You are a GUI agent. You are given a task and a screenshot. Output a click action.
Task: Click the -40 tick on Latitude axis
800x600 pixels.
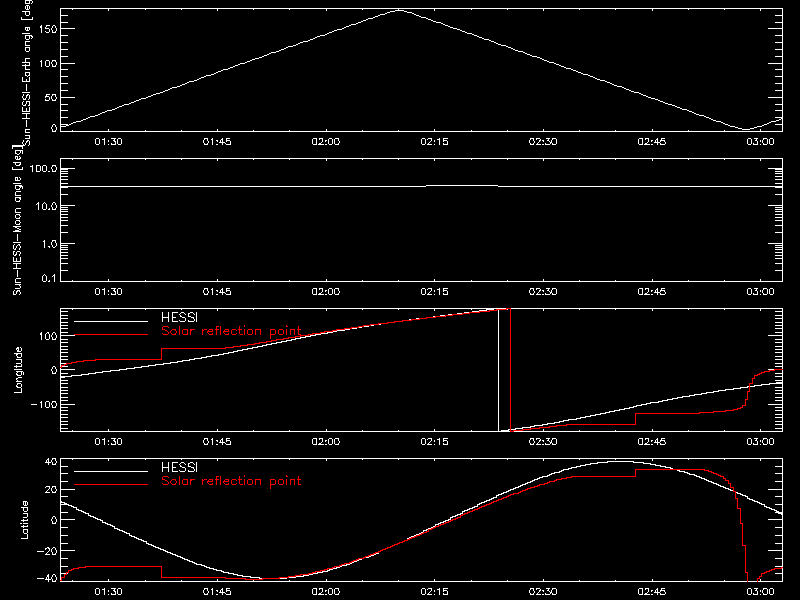[x=47, y=578]
